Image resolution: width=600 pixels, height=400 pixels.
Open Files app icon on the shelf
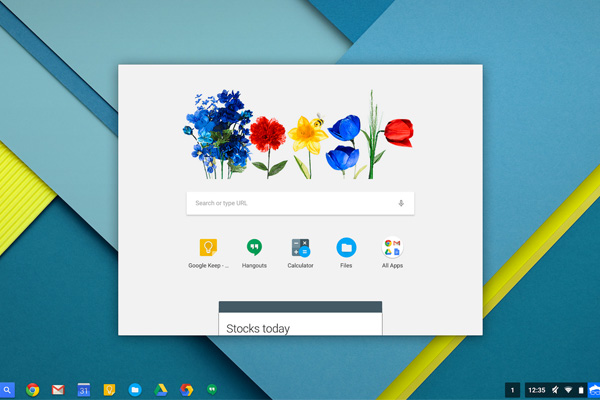click(x=135, y=390)
